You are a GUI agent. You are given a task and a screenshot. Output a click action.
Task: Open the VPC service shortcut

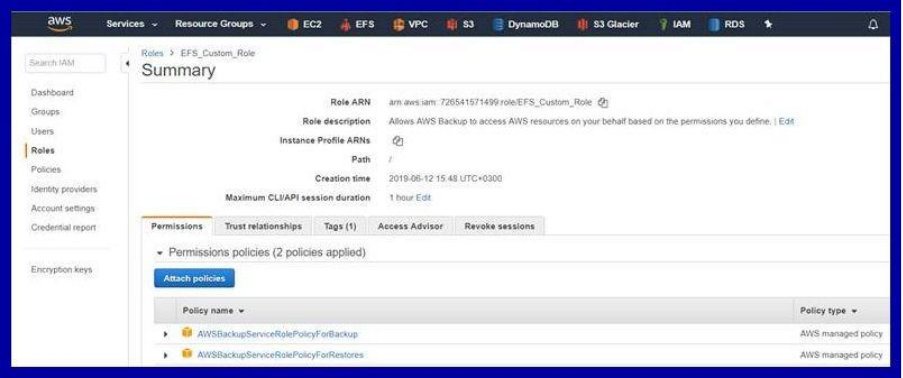point(410,24)
